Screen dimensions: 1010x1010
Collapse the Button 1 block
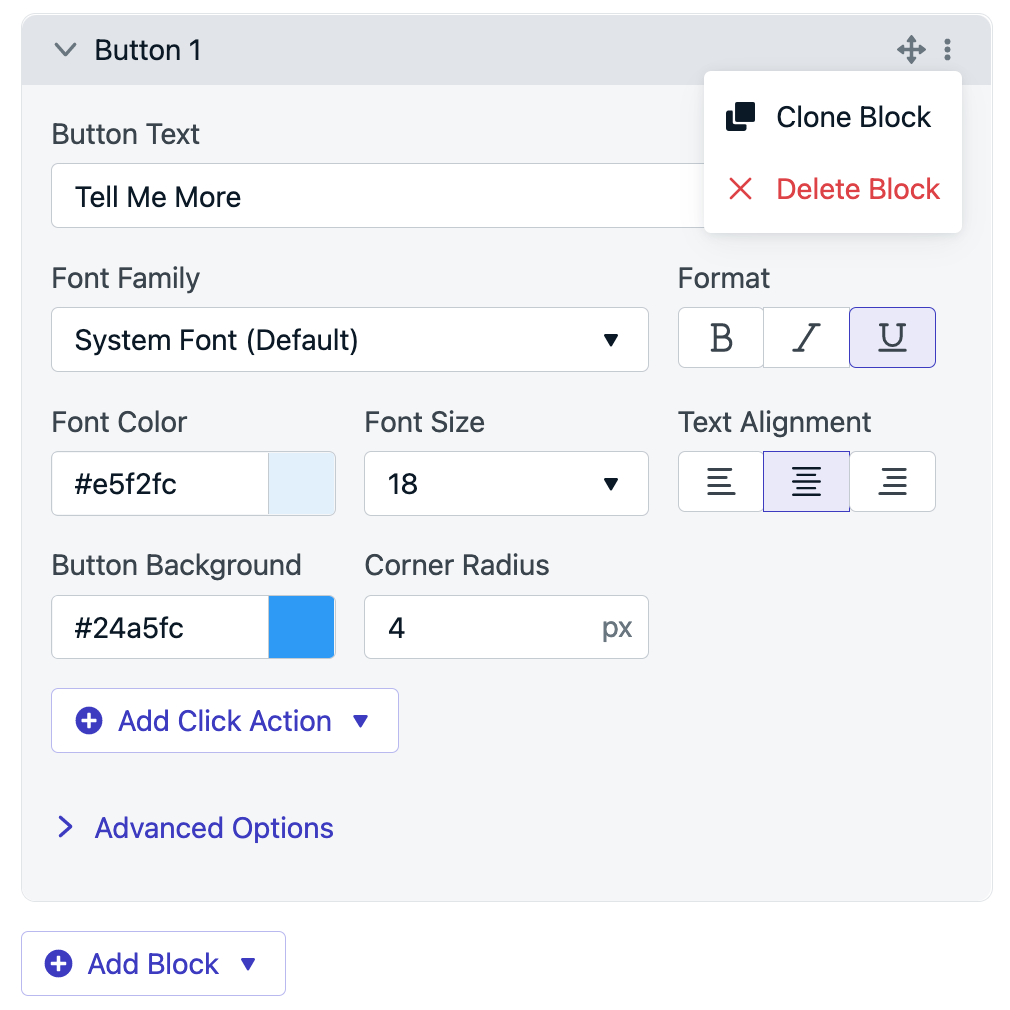tap(65, 50)
